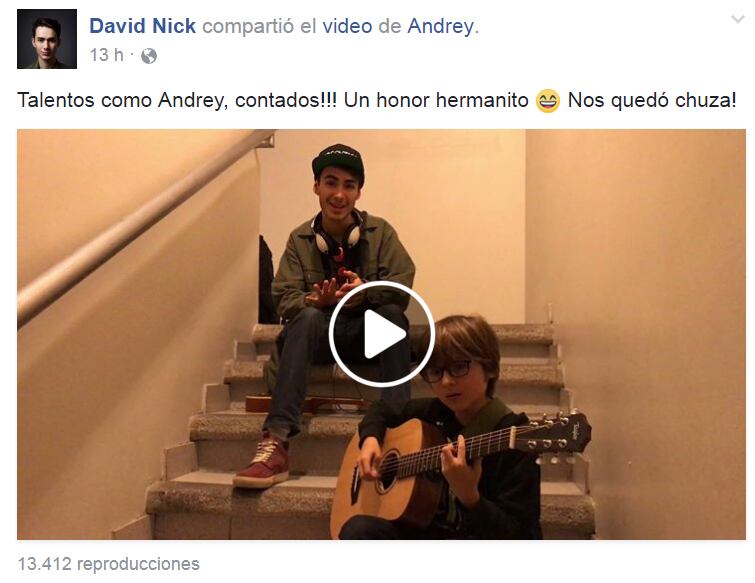The image size is (755, 583).
Task: Open the David Nick profile name link
Action: pyautogui.click(x=143, y=26)
